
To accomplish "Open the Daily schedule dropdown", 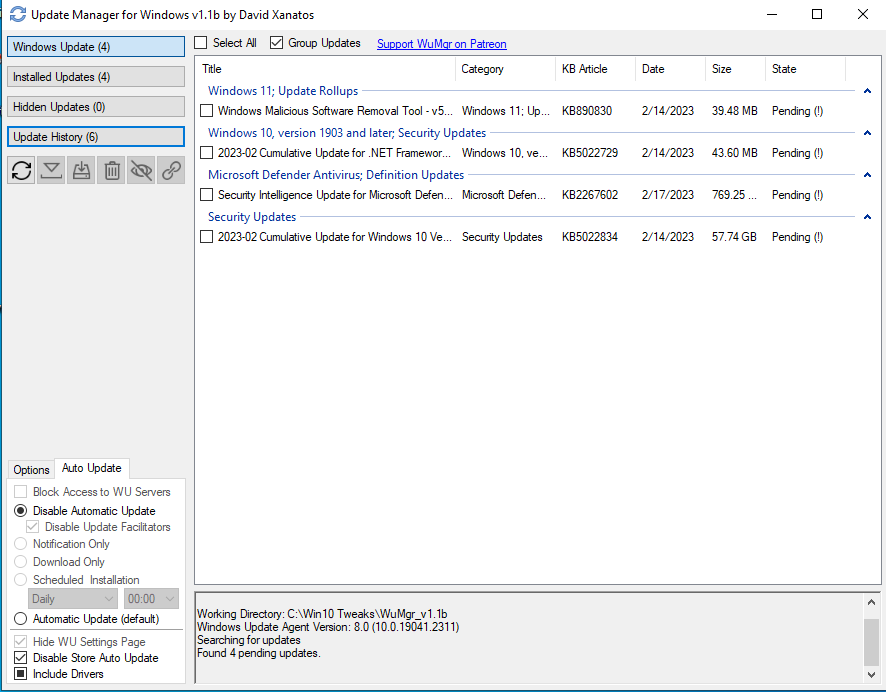I will (x=73, y=599).
